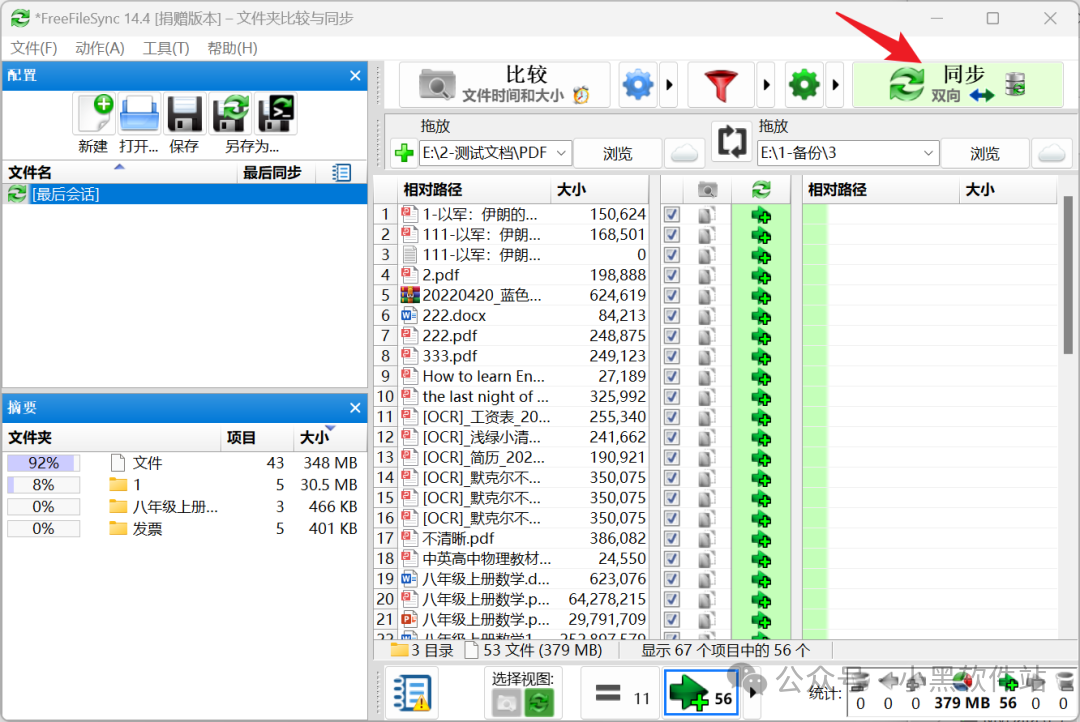The image size is (1080, 722).
Task: Open comparison settings blue gear
Action: [638, 85]
